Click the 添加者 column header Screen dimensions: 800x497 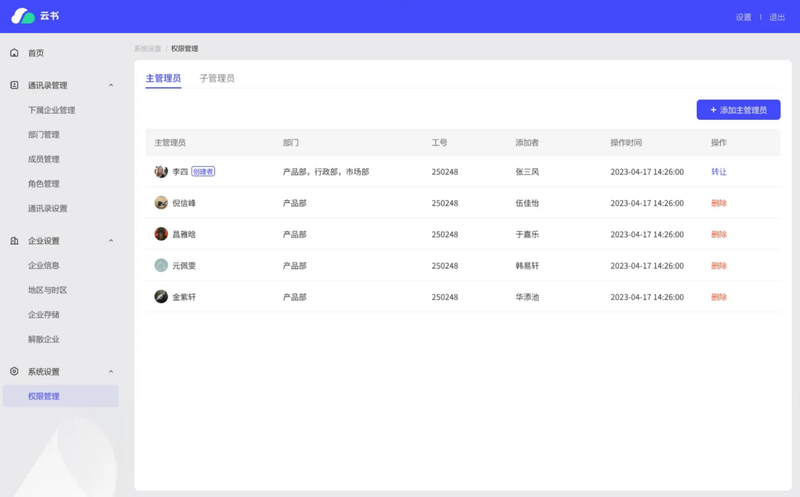pos(527,143)
